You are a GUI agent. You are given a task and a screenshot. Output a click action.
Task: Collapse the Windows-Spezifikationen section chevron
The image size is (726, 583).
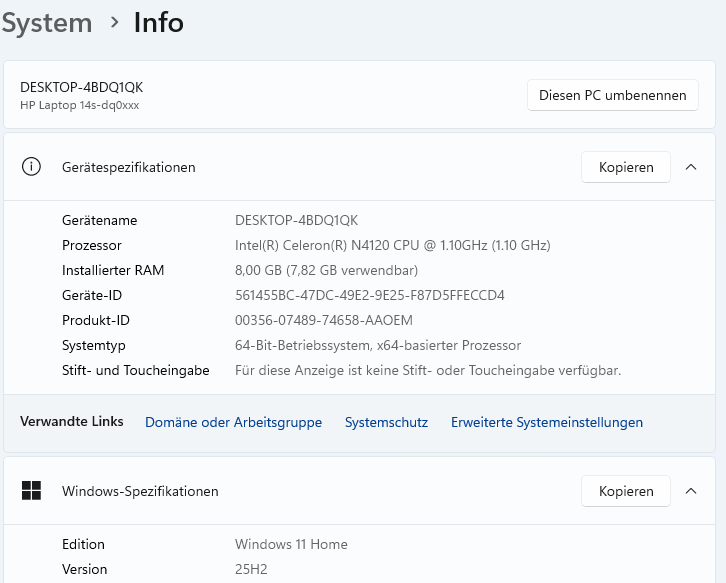coord(691,491)
